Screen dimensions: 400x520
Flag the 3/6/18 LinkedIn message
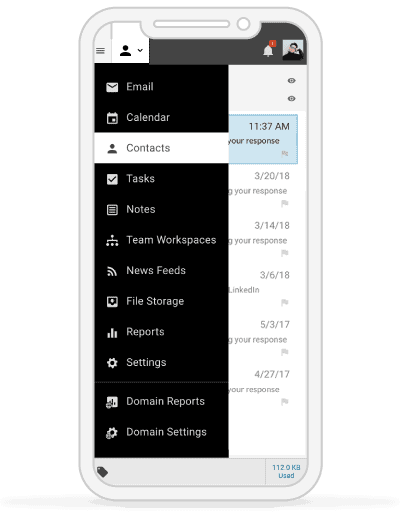[x=285, y=303]
